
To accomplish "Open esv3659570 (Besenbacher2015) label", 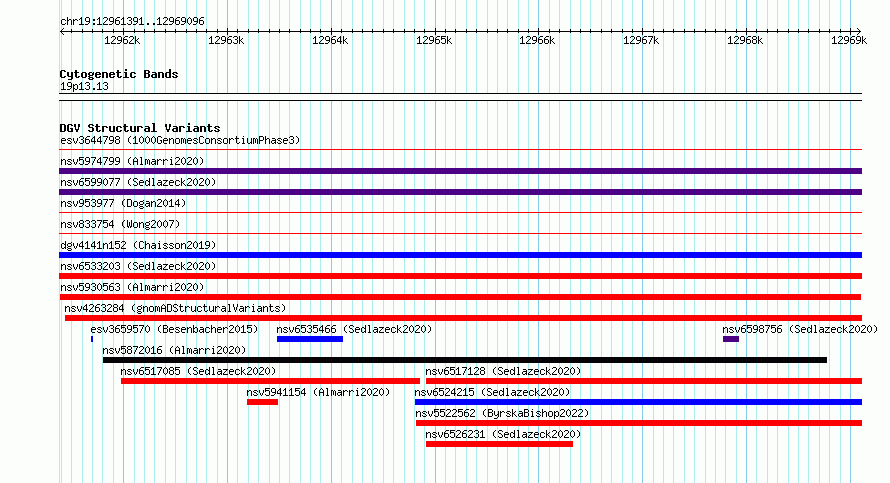I will (174, 329).
